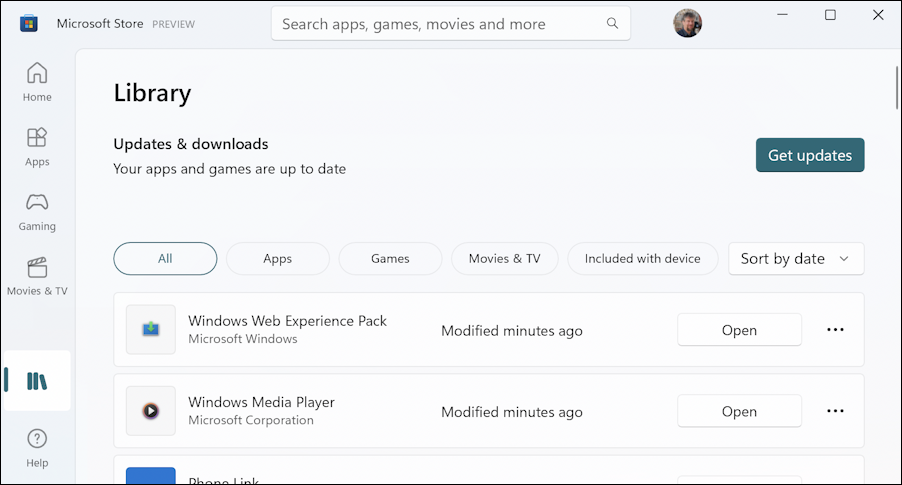
Task: Select the All filter
Action: coord(165,258)
